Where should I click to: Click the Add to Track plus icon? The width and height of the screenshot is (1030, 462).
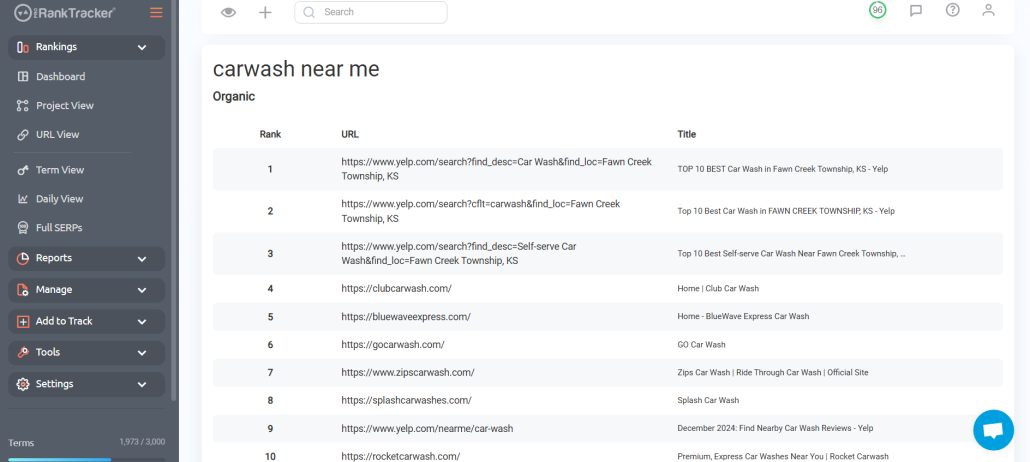pyautogui.click(x=23, y=321)
